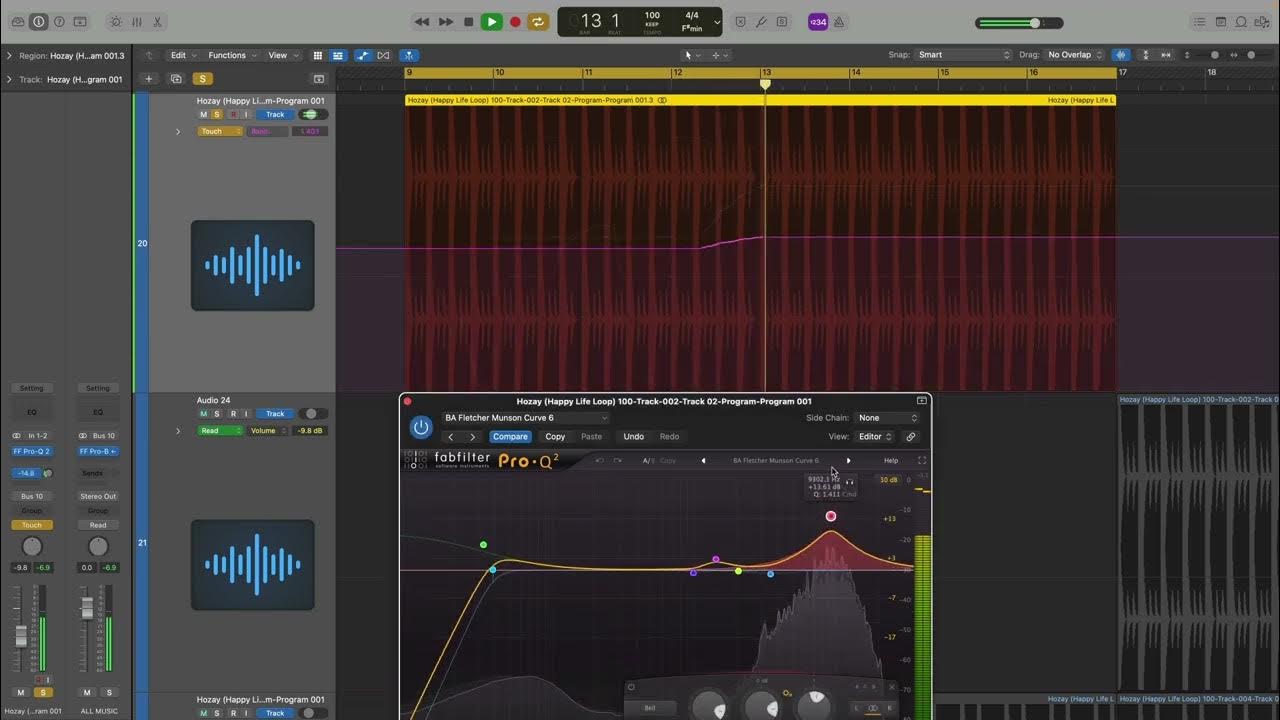1280x720 pixels.
Task: Toggle the Pro-Q 2 plugin power button
Action: click(x=421, y=427)
